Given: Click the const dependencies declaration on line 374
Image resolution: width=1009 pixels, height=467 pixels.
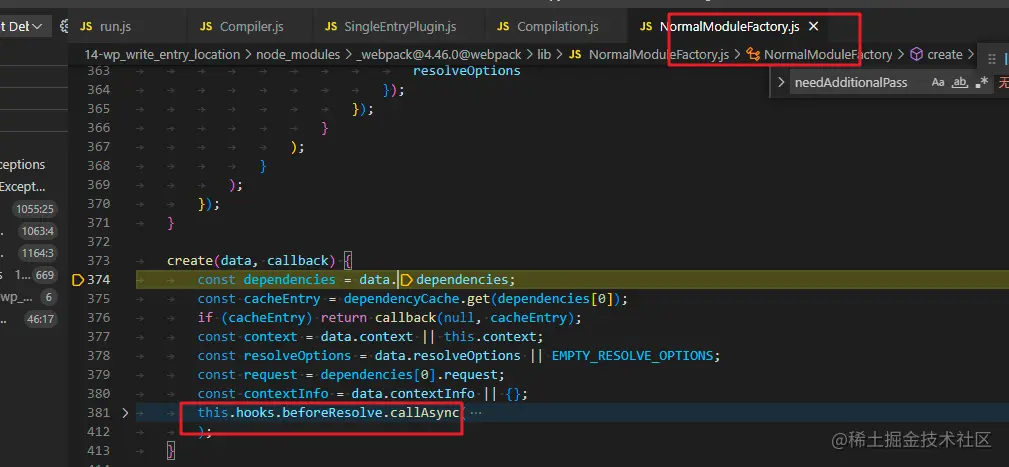Looking at the screenshot, I should click(x=266, y=280).
